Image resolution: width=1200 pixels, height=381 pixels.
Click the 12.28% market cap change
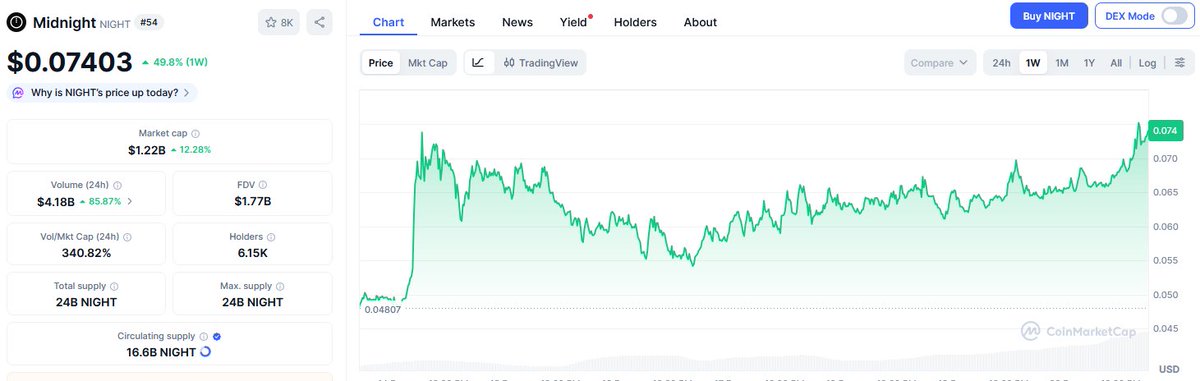194,149
